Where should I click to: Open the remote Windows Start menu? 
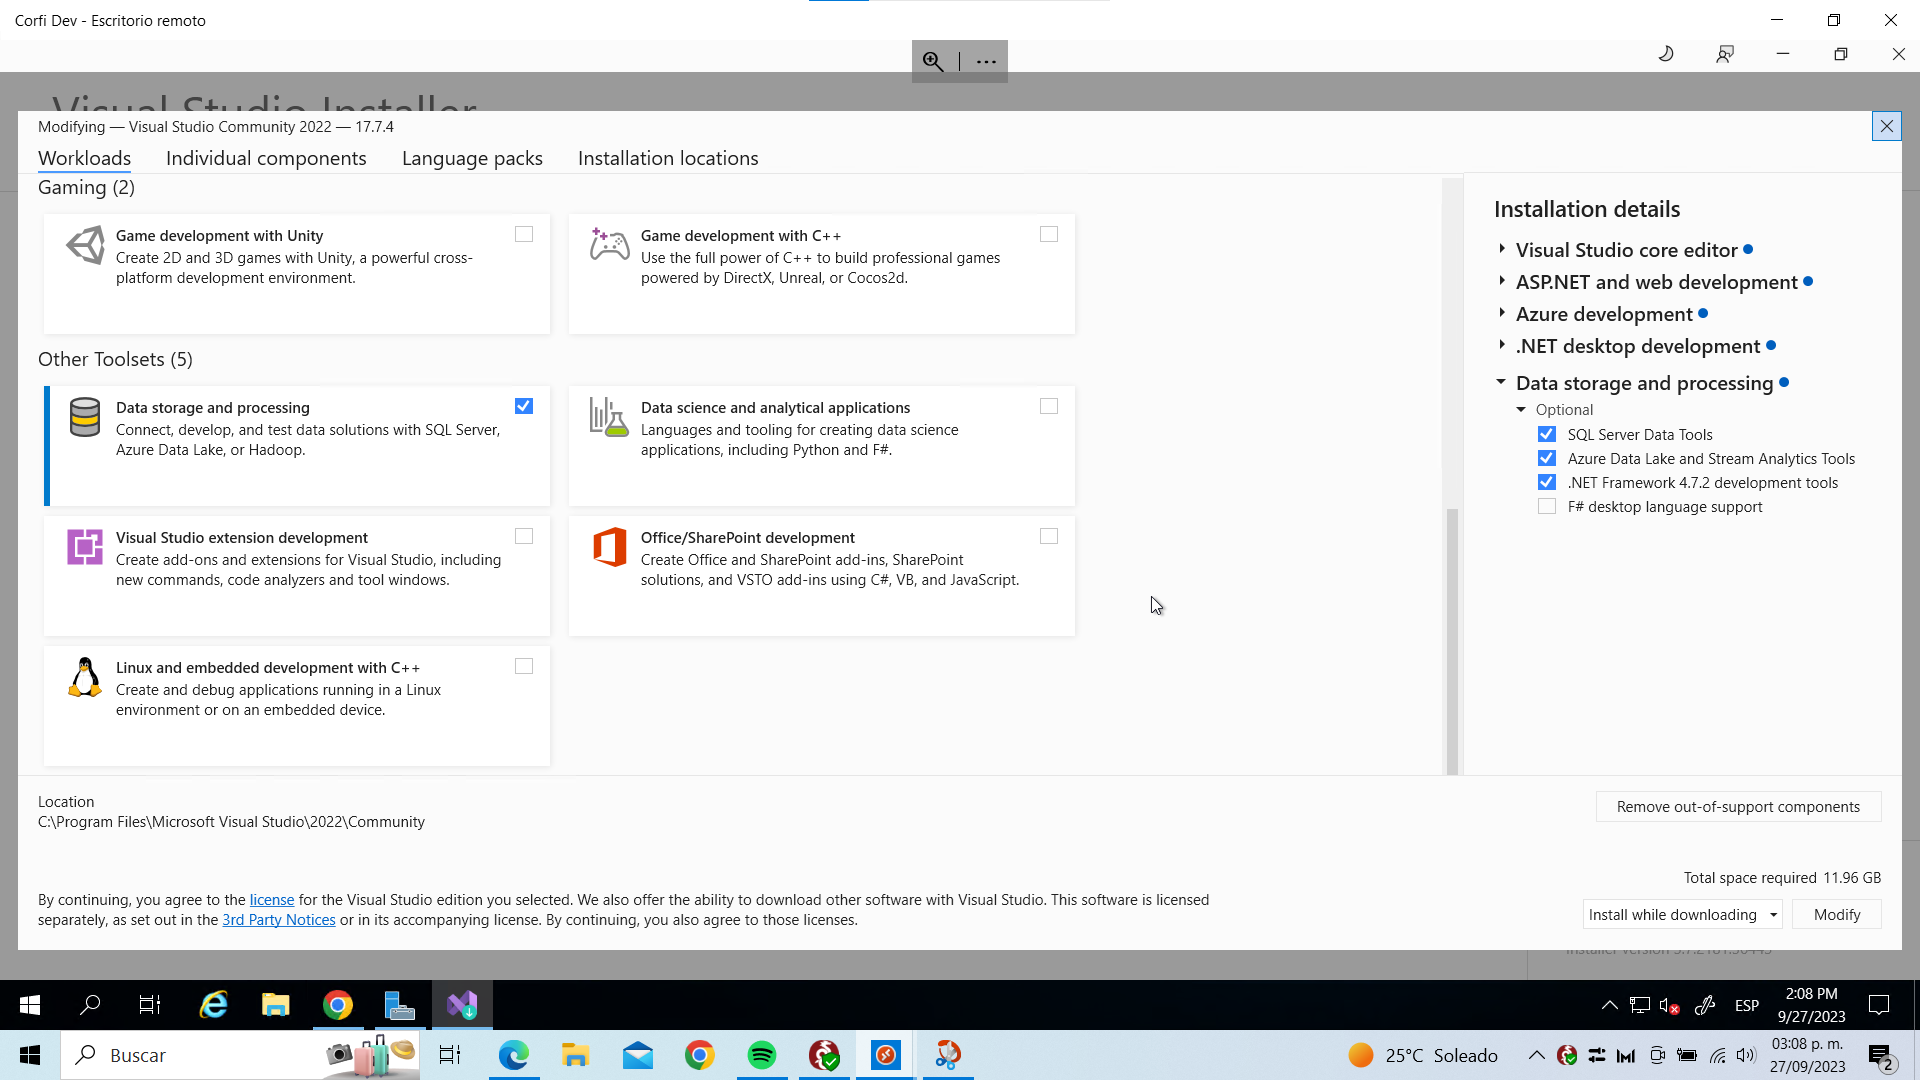(30, 1005)
